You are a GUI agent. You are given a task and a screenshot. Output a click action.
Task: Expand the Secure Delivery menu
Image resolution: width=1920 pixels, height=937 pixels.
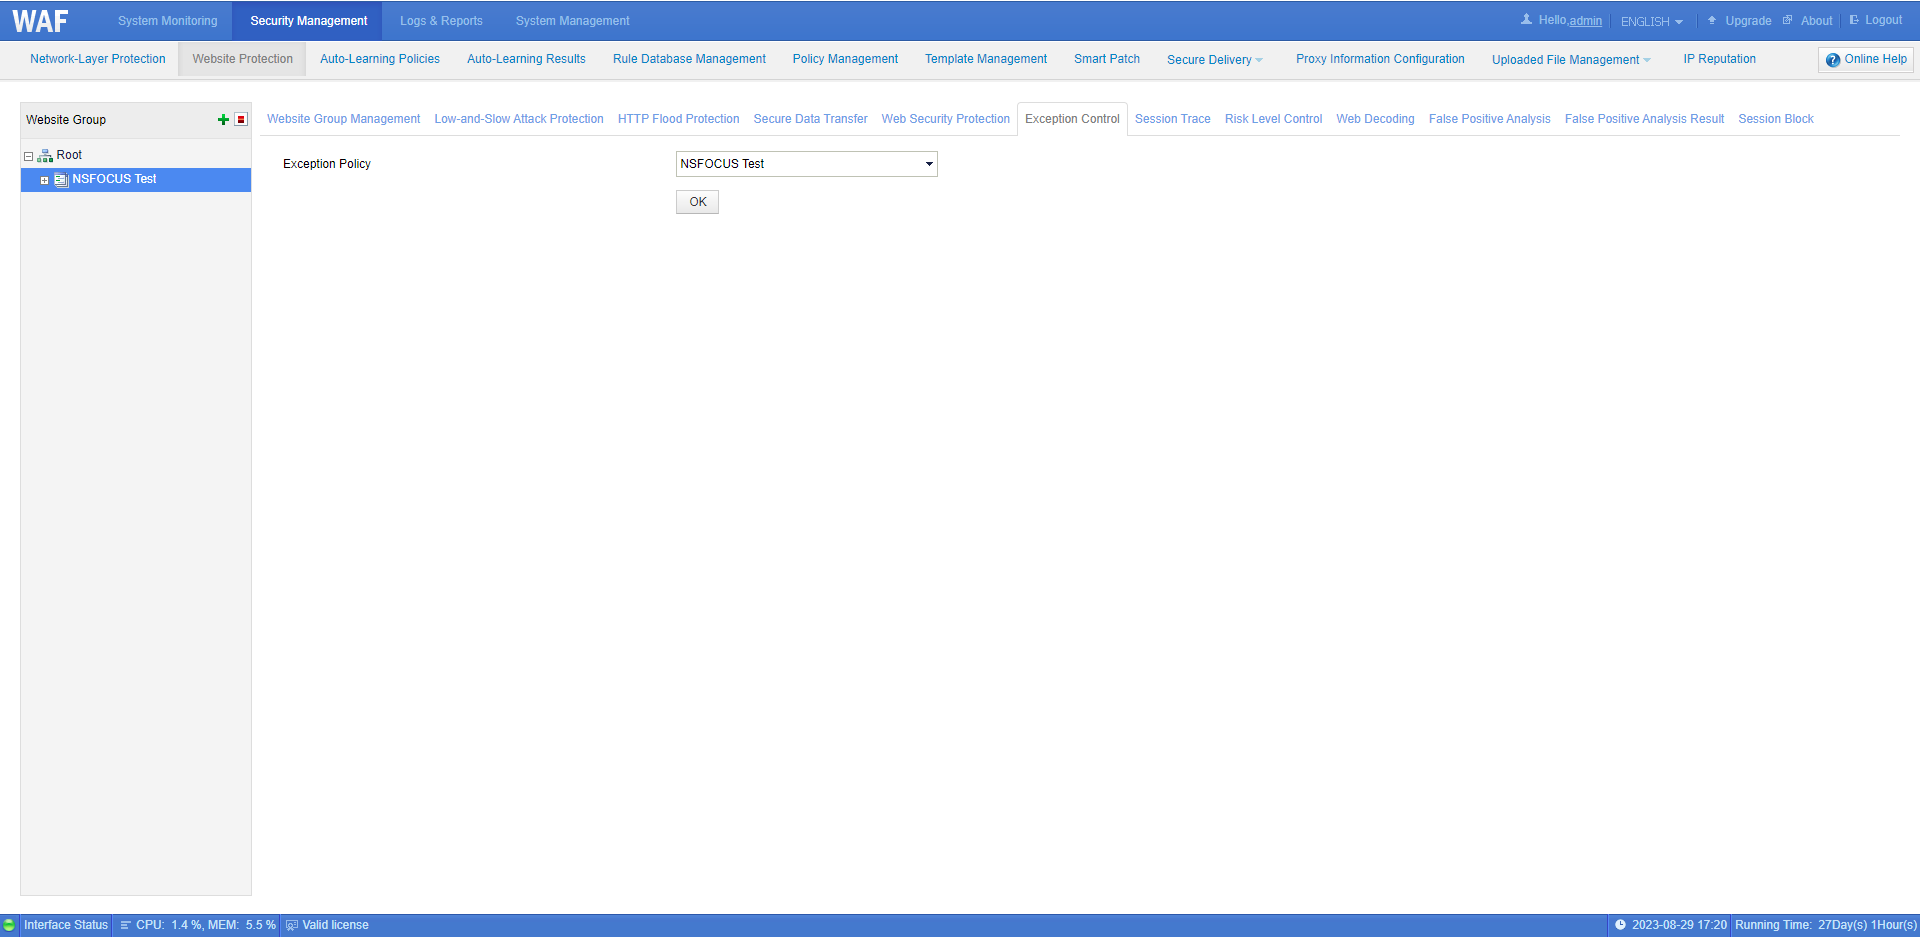coord(1214,60)
